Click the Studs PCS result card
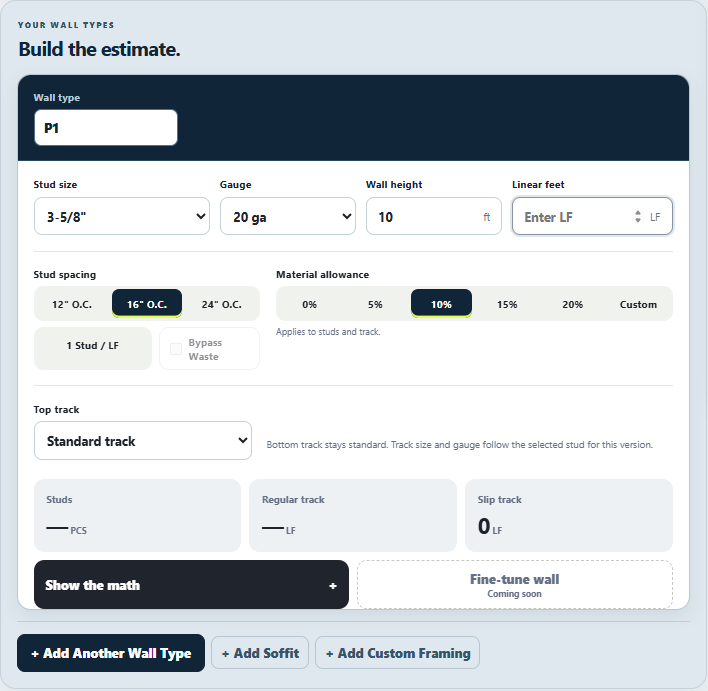This screenshot has width=708, height=691. click(x=138, y=515)
